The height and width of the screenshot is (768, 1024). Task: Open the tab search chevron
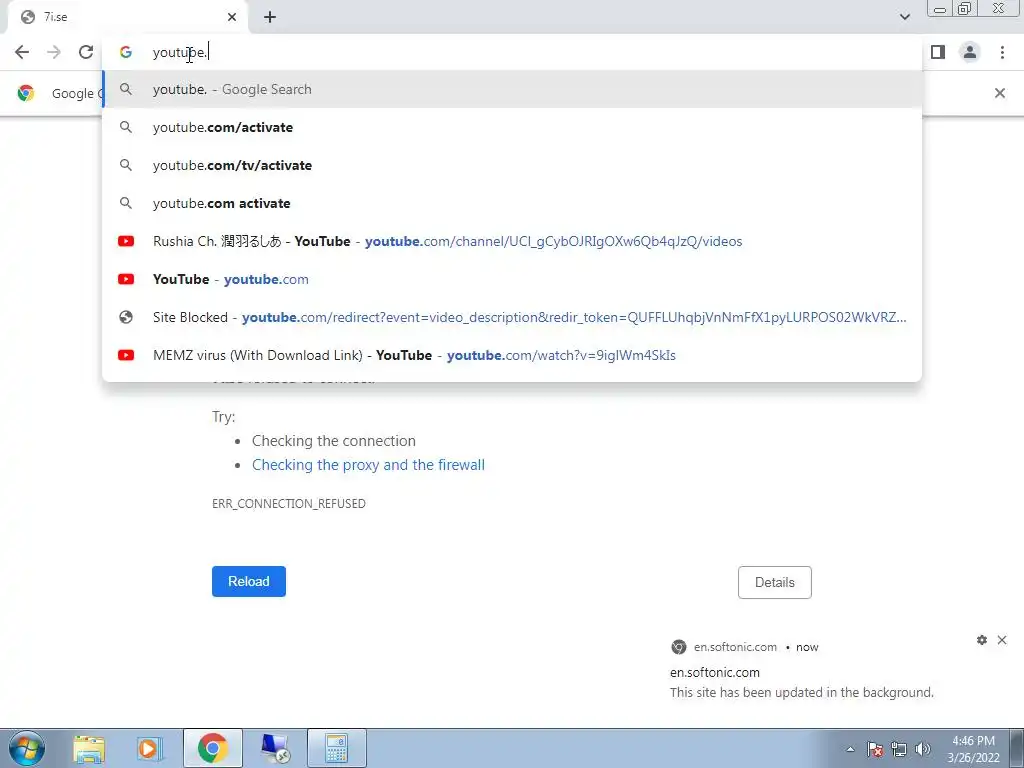[x=904, y=17]
